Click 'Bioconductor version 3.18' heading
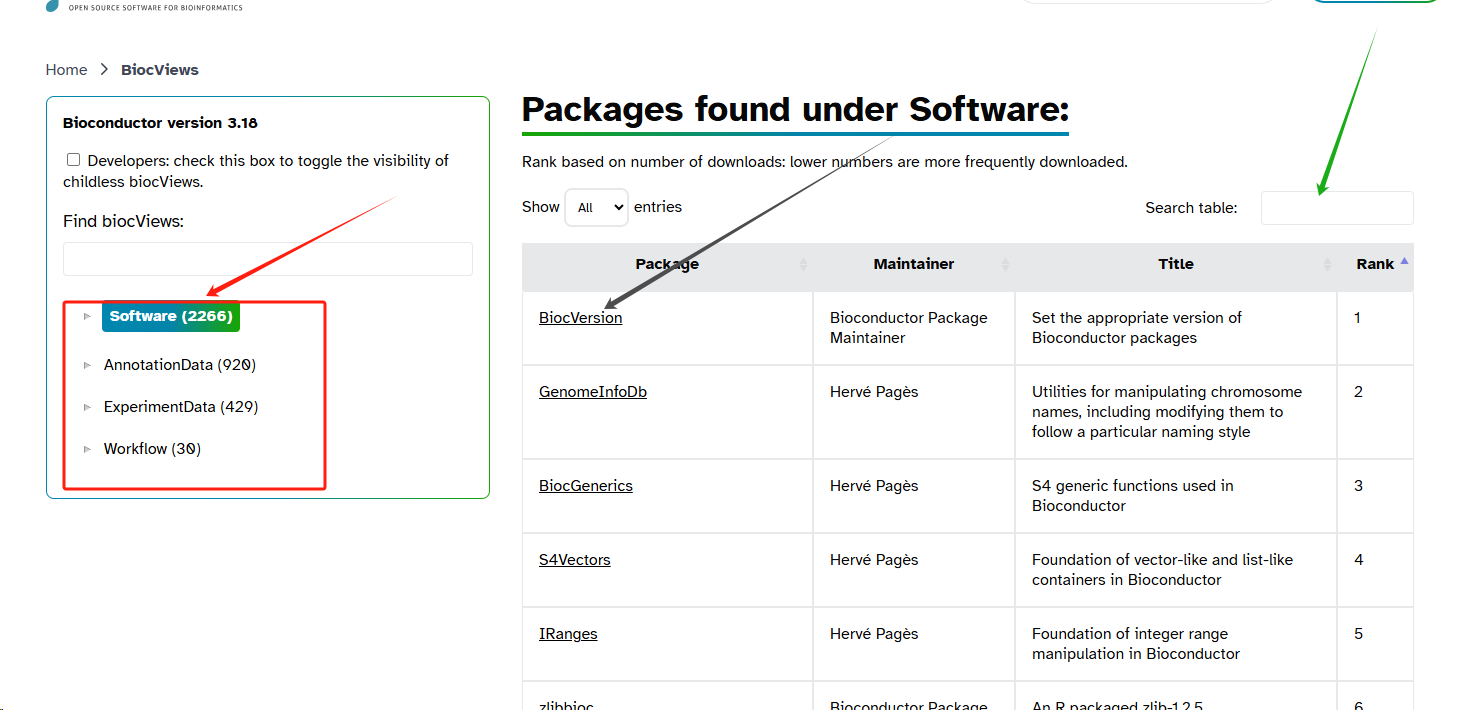This screenshot has height=710, width=1484. (x=160, y=123)
